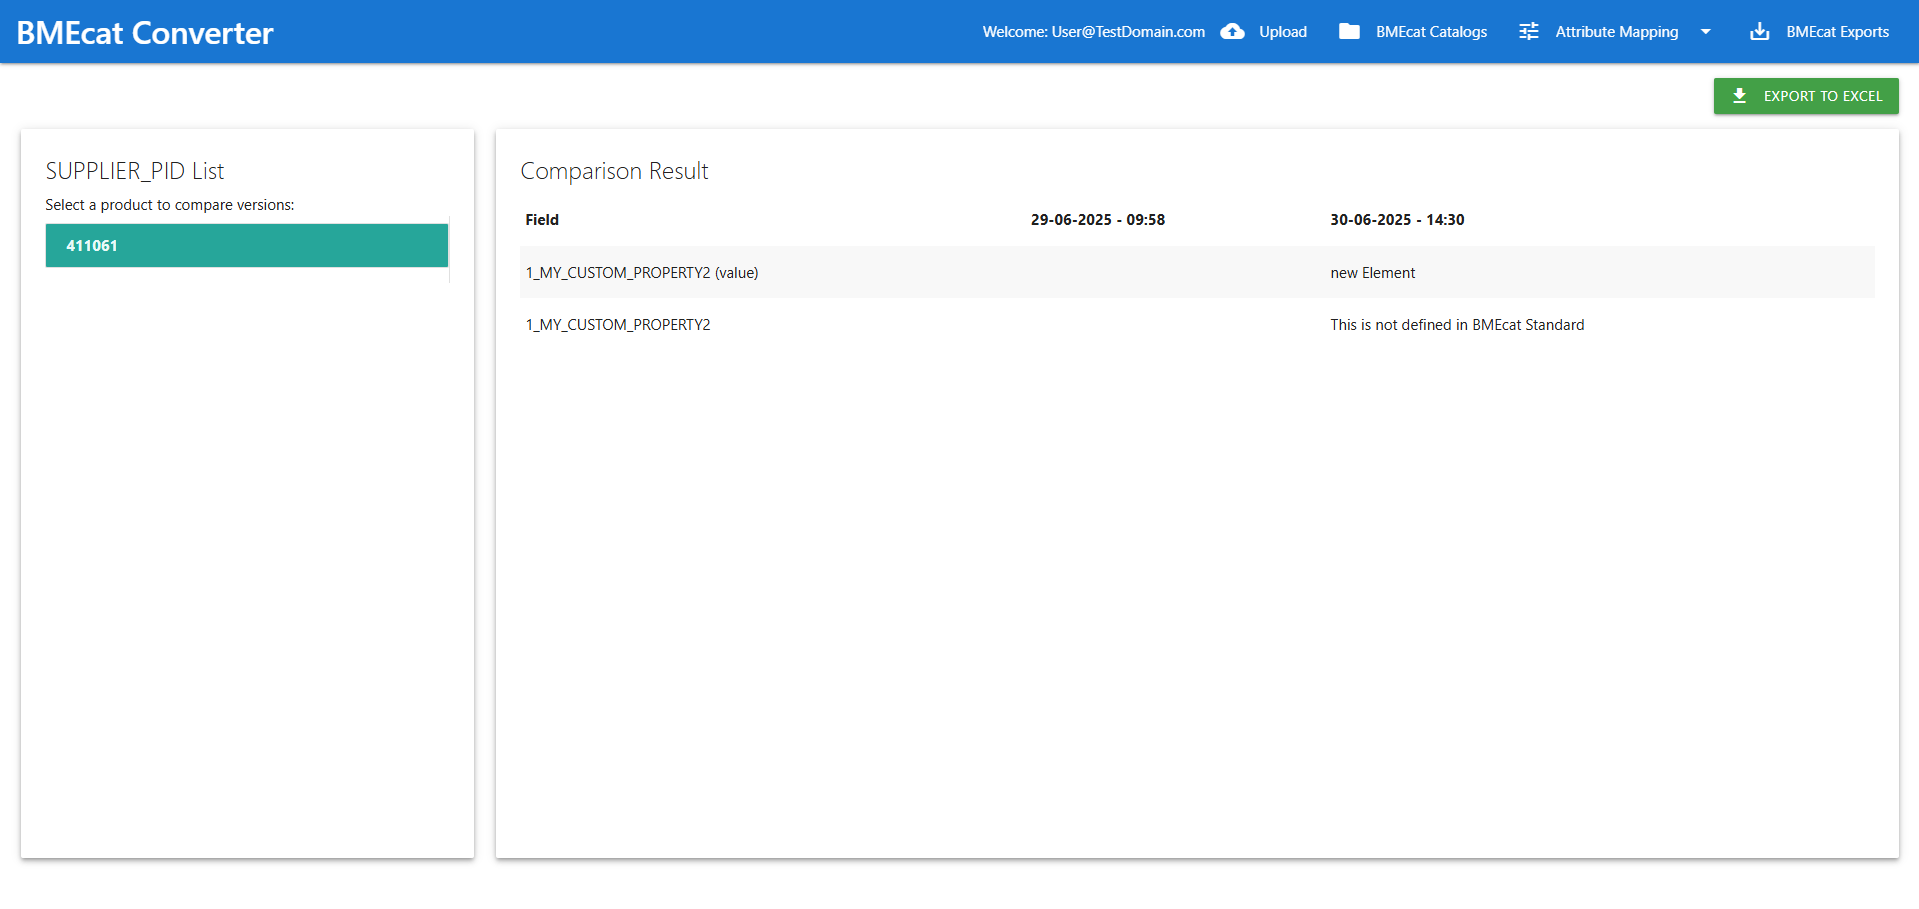This screenshot has width=1919, height=909.
Task: Click the BMEcat Catalogs folder icon
Action: pyautogui.click(x=1349, y=32)
